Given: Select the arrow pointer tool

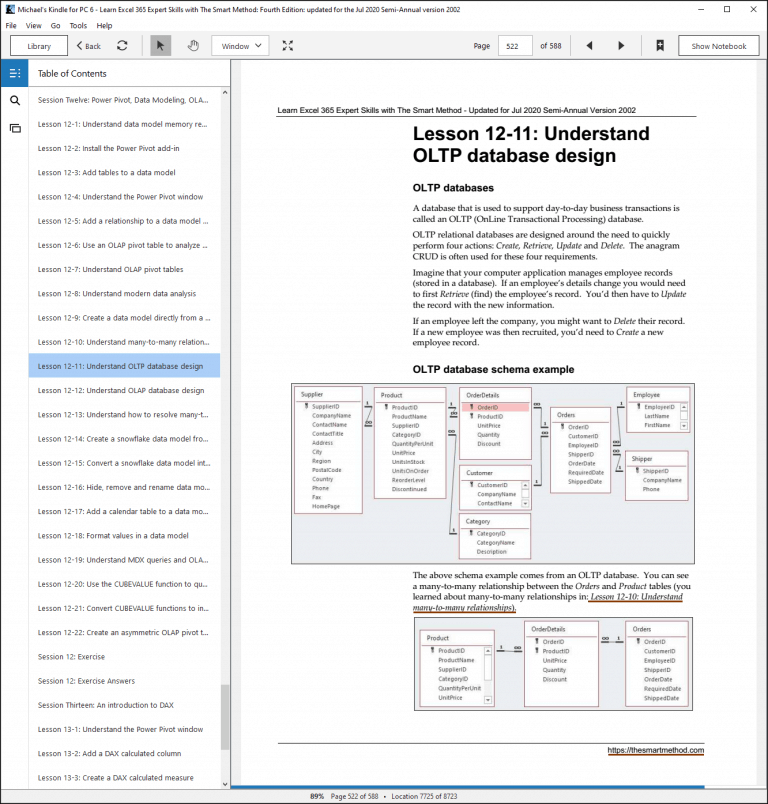Looking at the screenshot, I should tap(160, 46).
